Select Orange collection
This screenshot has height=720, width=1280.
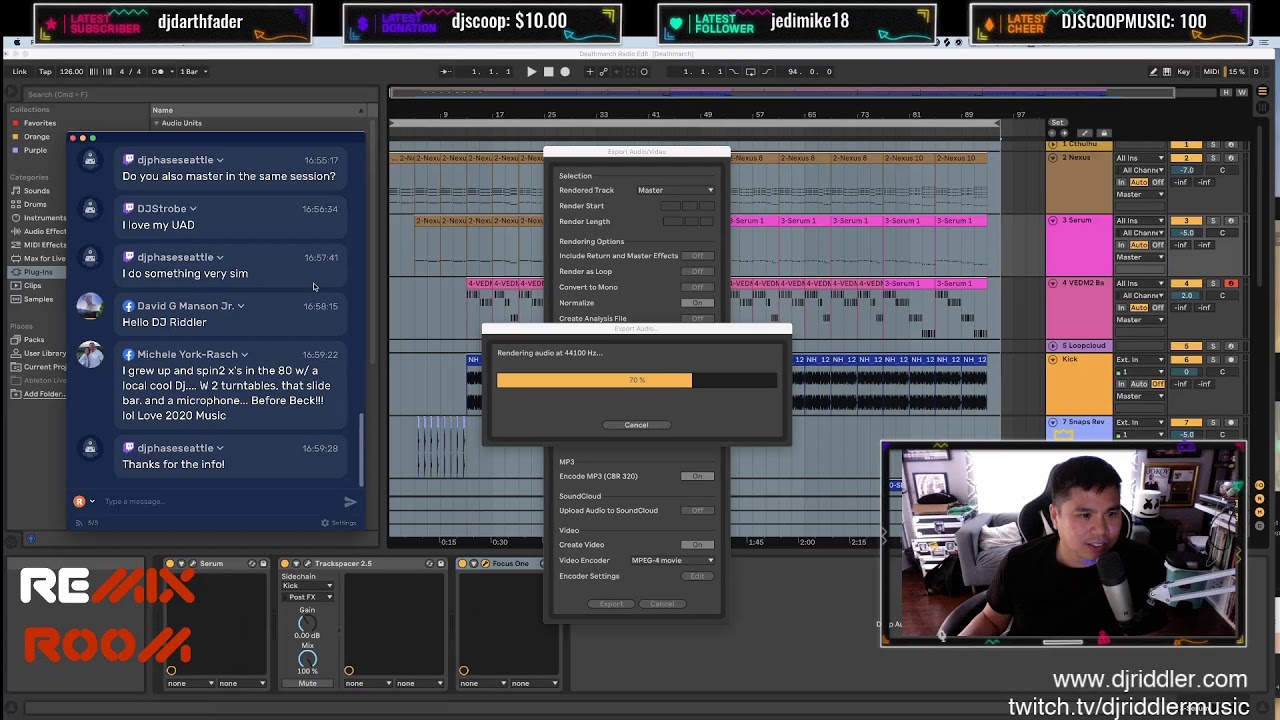[30, 137]
